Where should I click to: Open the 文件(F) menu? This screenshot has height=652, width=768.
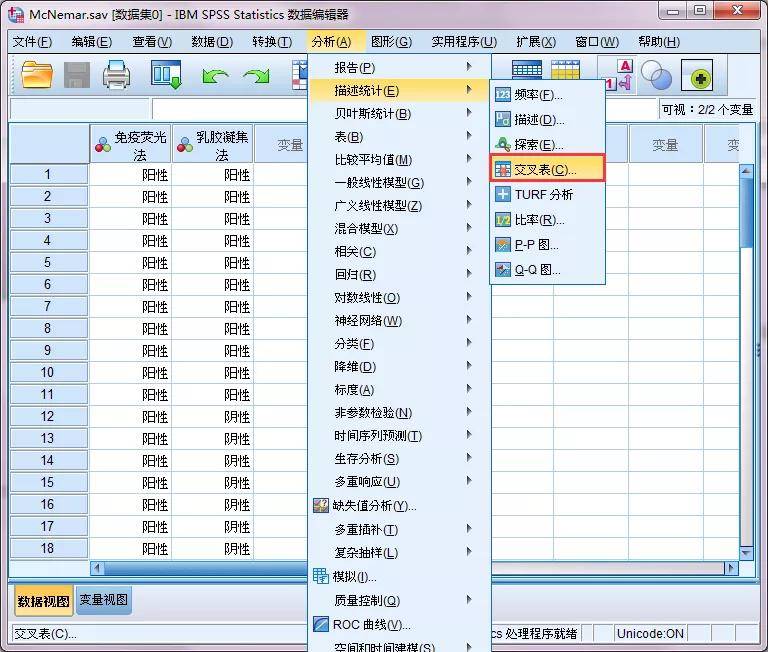click(x=32, y=42)
